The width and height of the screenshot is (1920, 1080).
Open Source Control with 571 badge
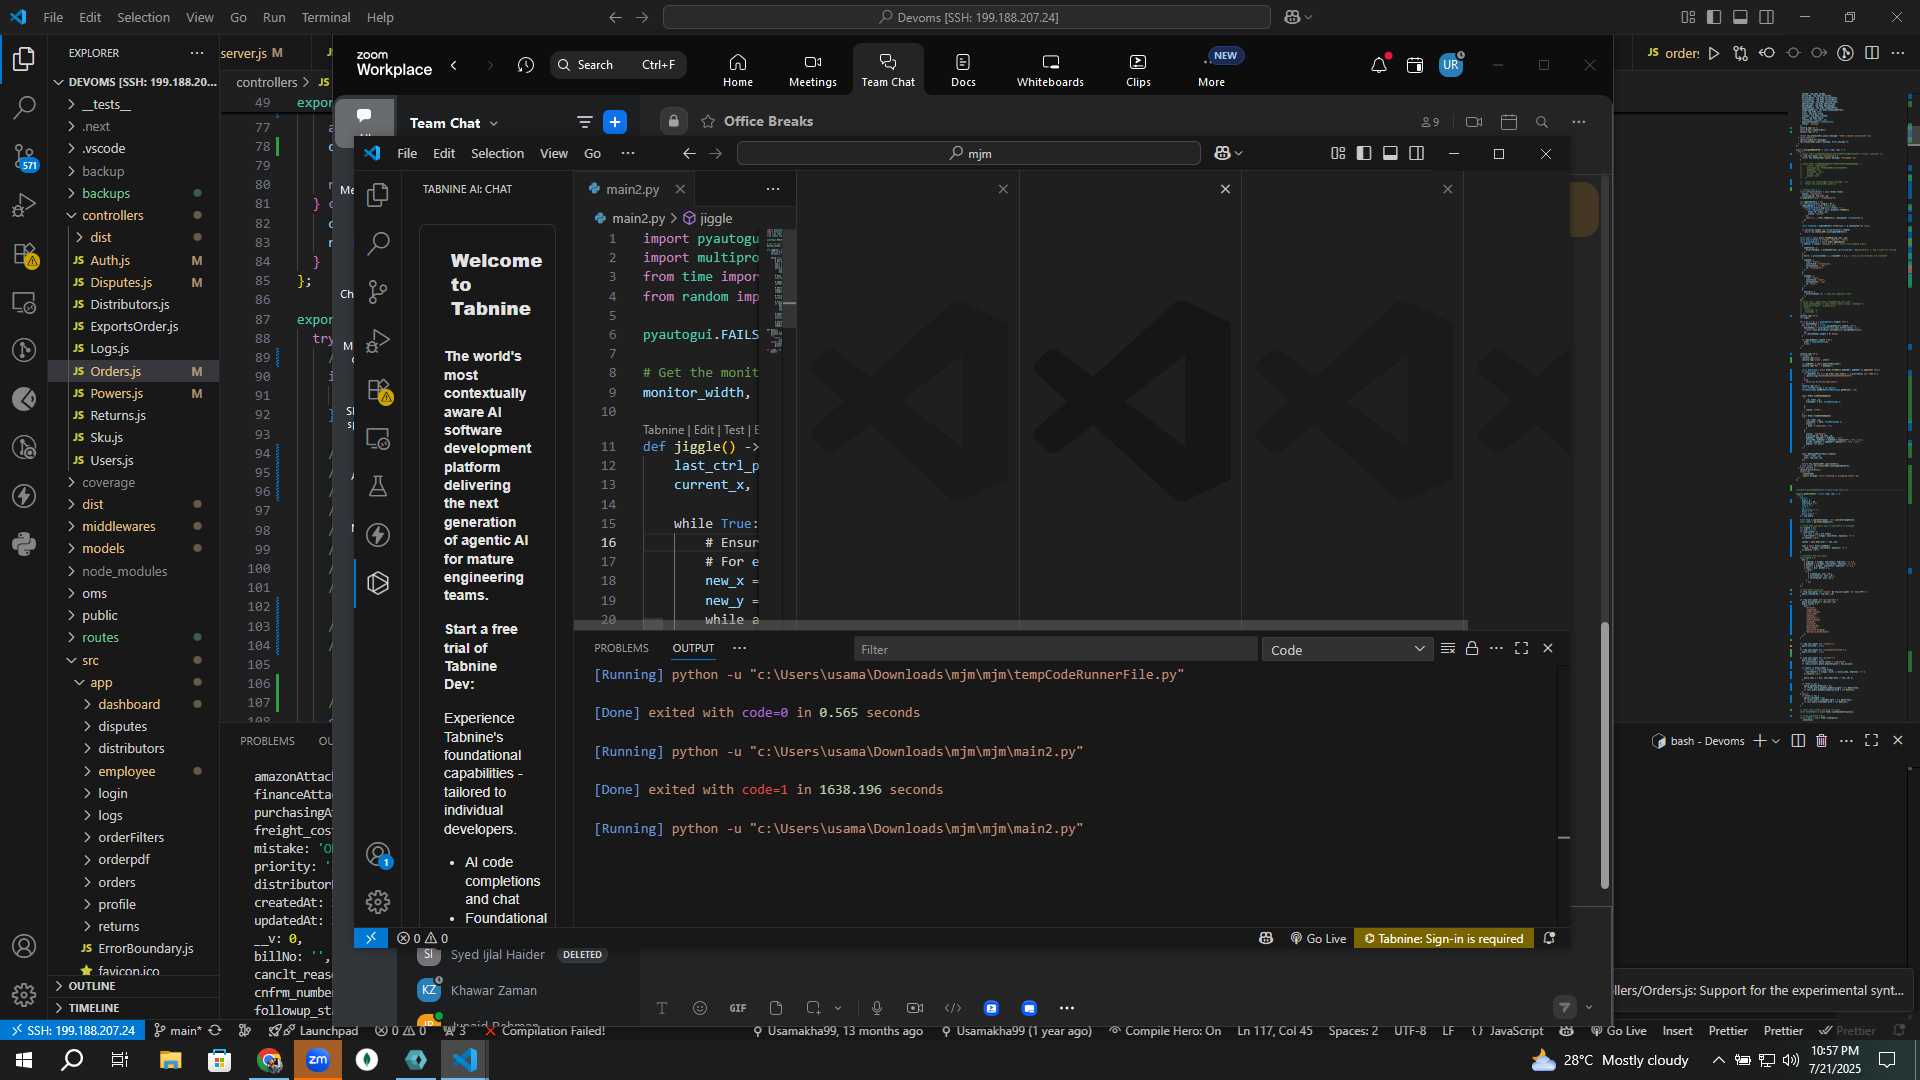pyautogui.click(x=24, y=156)
